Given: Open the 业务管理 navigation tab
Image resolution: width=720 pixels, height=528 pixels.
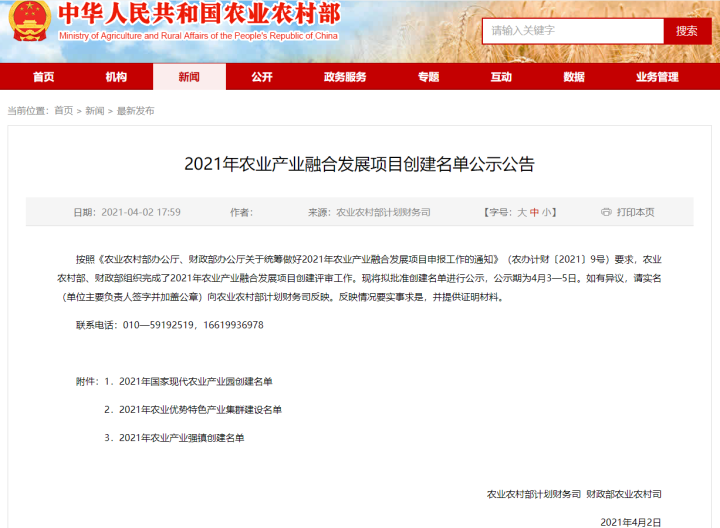Looking at the screenshot, I should [657, 77].
